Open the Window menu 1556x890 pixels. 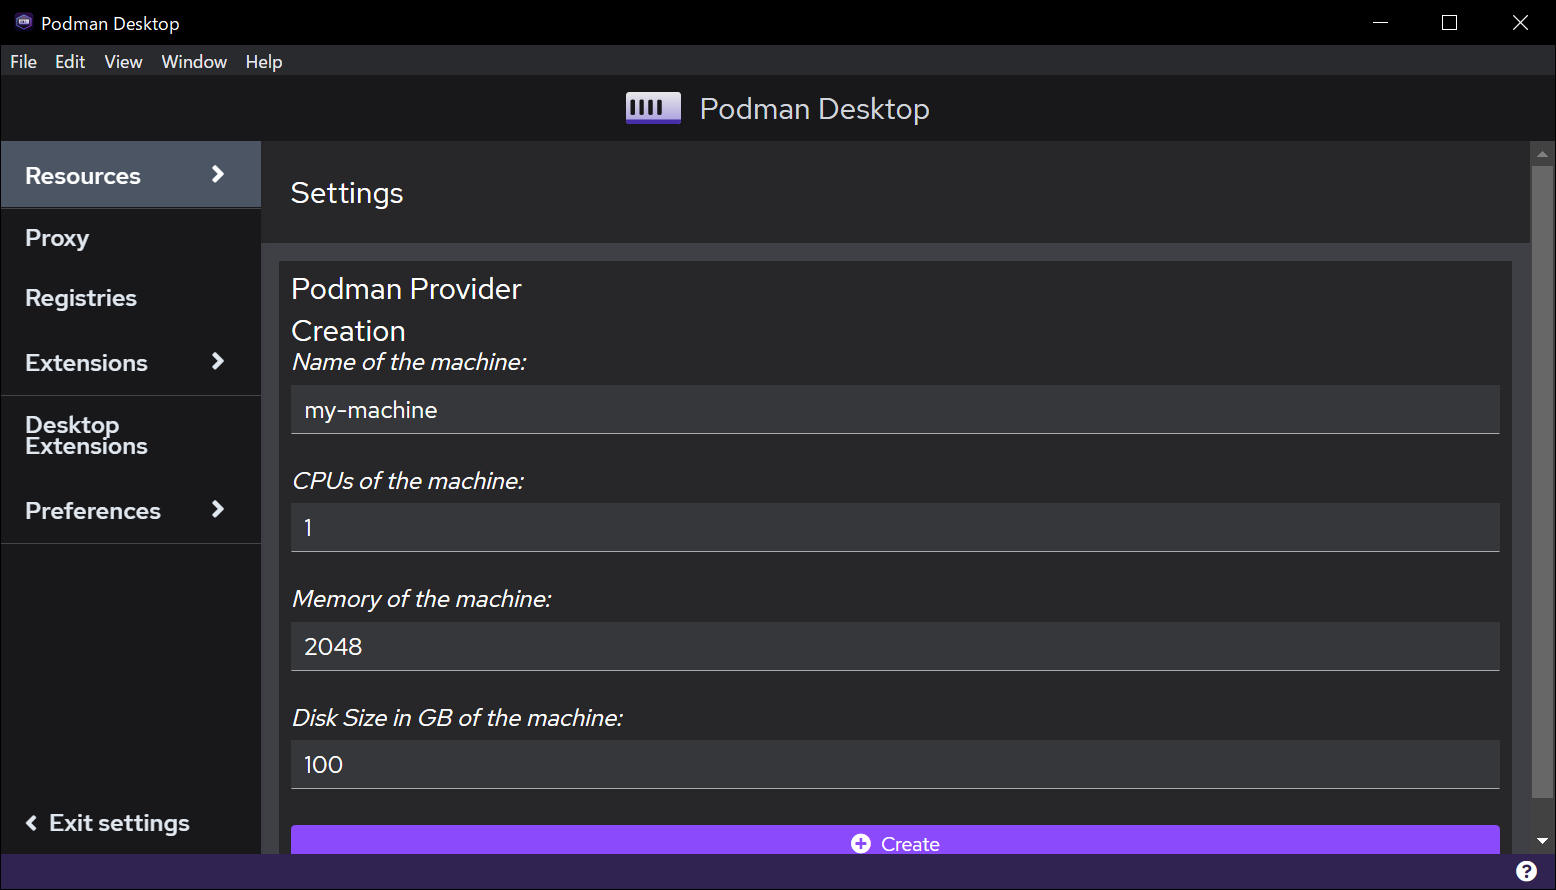[194, 62]
